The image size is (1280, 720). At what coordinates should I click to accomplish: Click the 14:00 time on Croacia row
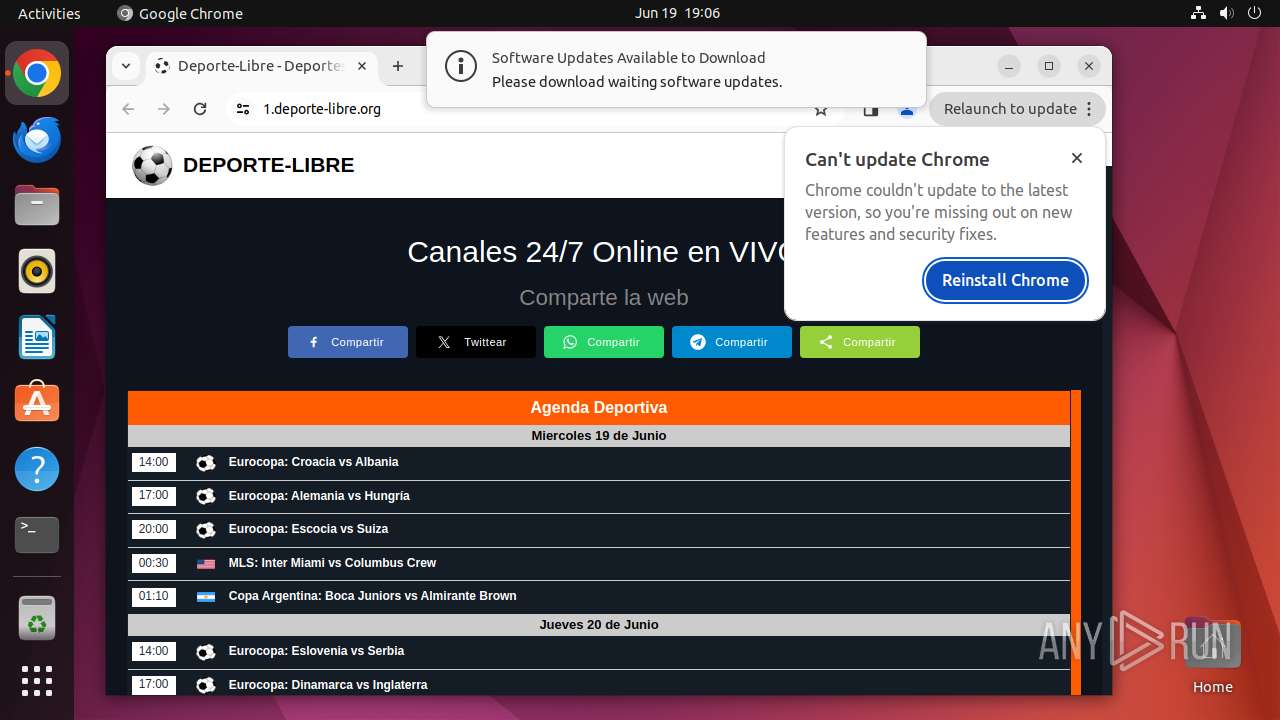pyautogui.click(x=154, y=462)
